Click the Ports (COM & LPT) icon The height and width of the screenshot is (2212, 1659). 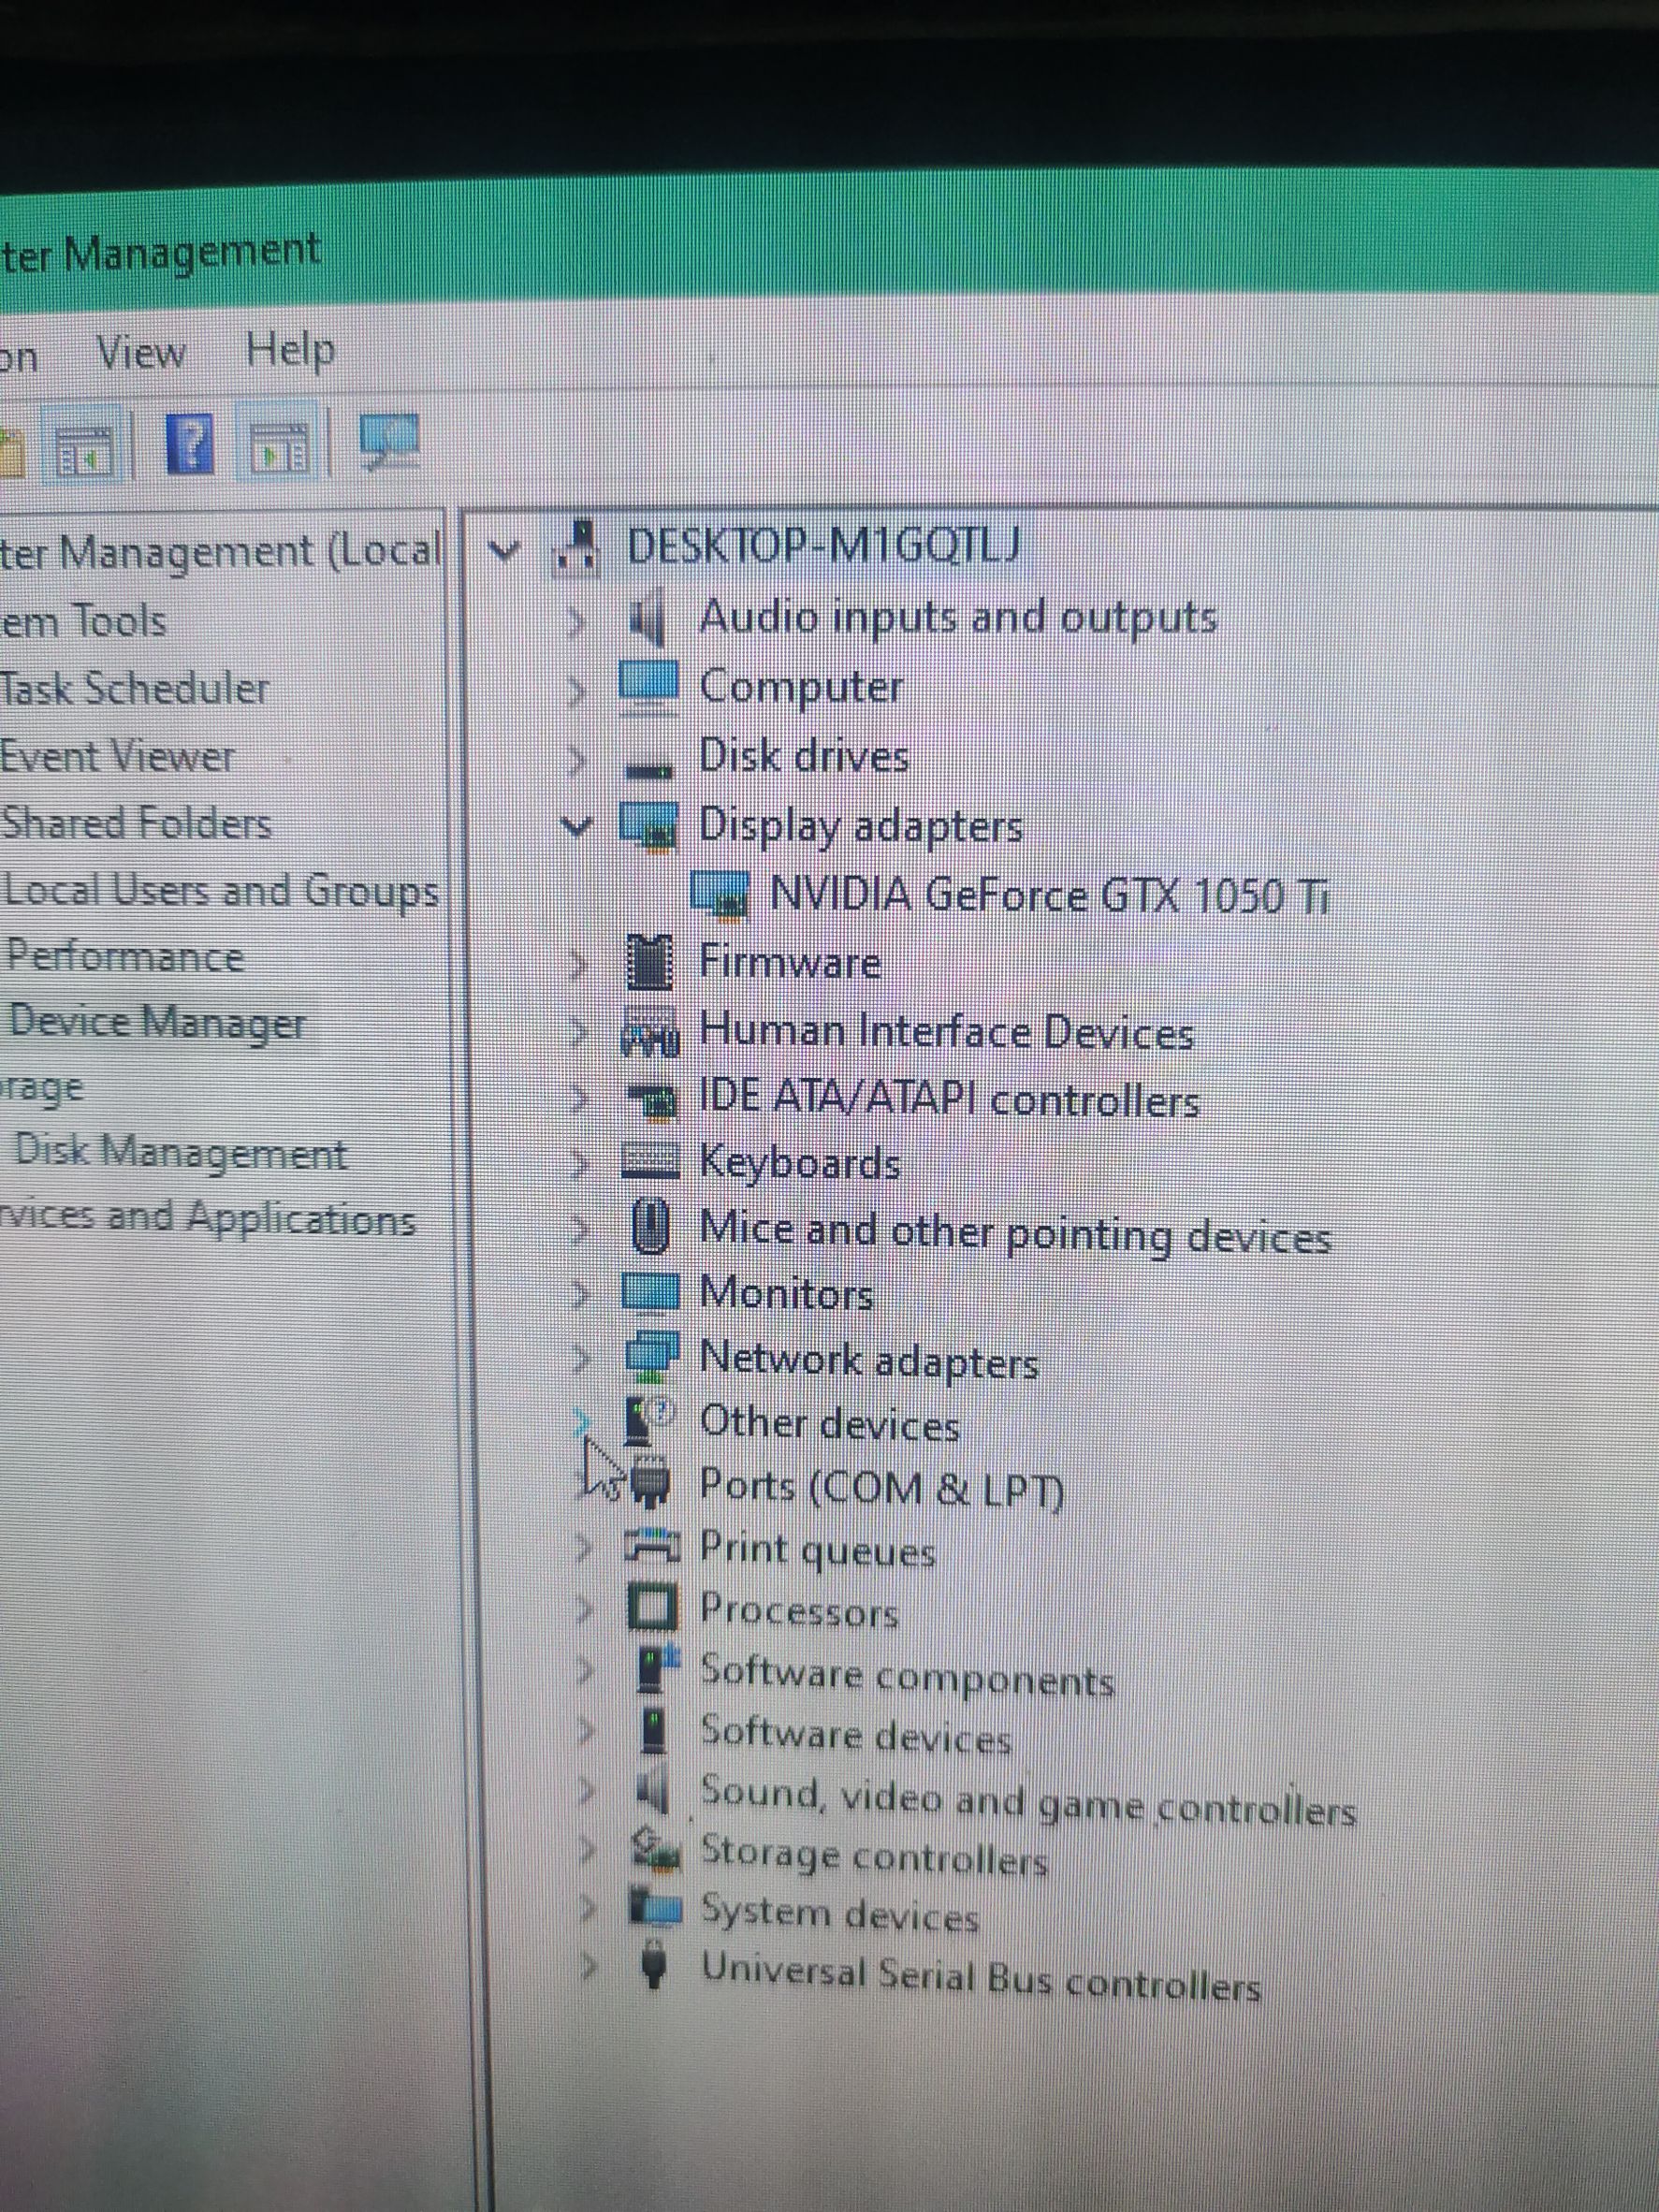tap(650, 1483)
